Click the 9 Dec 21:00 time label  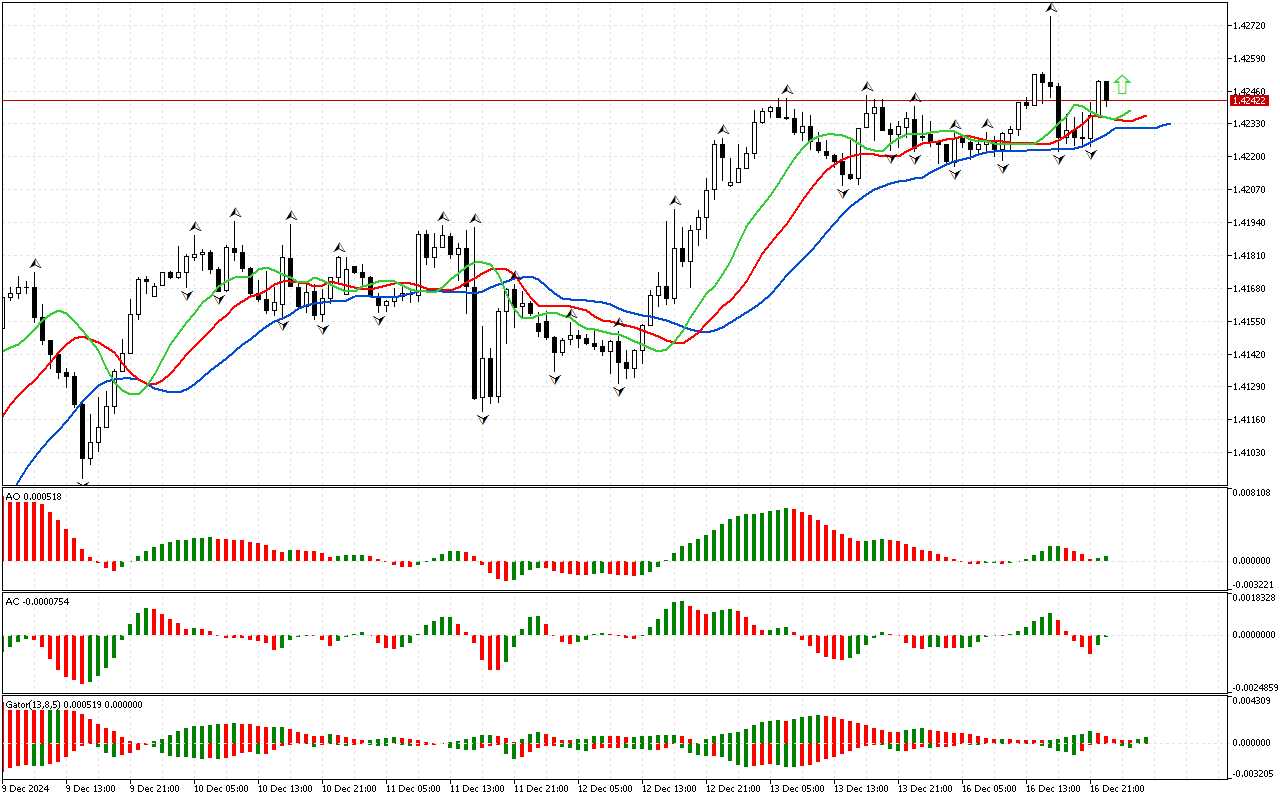click(x=155, y=789)
